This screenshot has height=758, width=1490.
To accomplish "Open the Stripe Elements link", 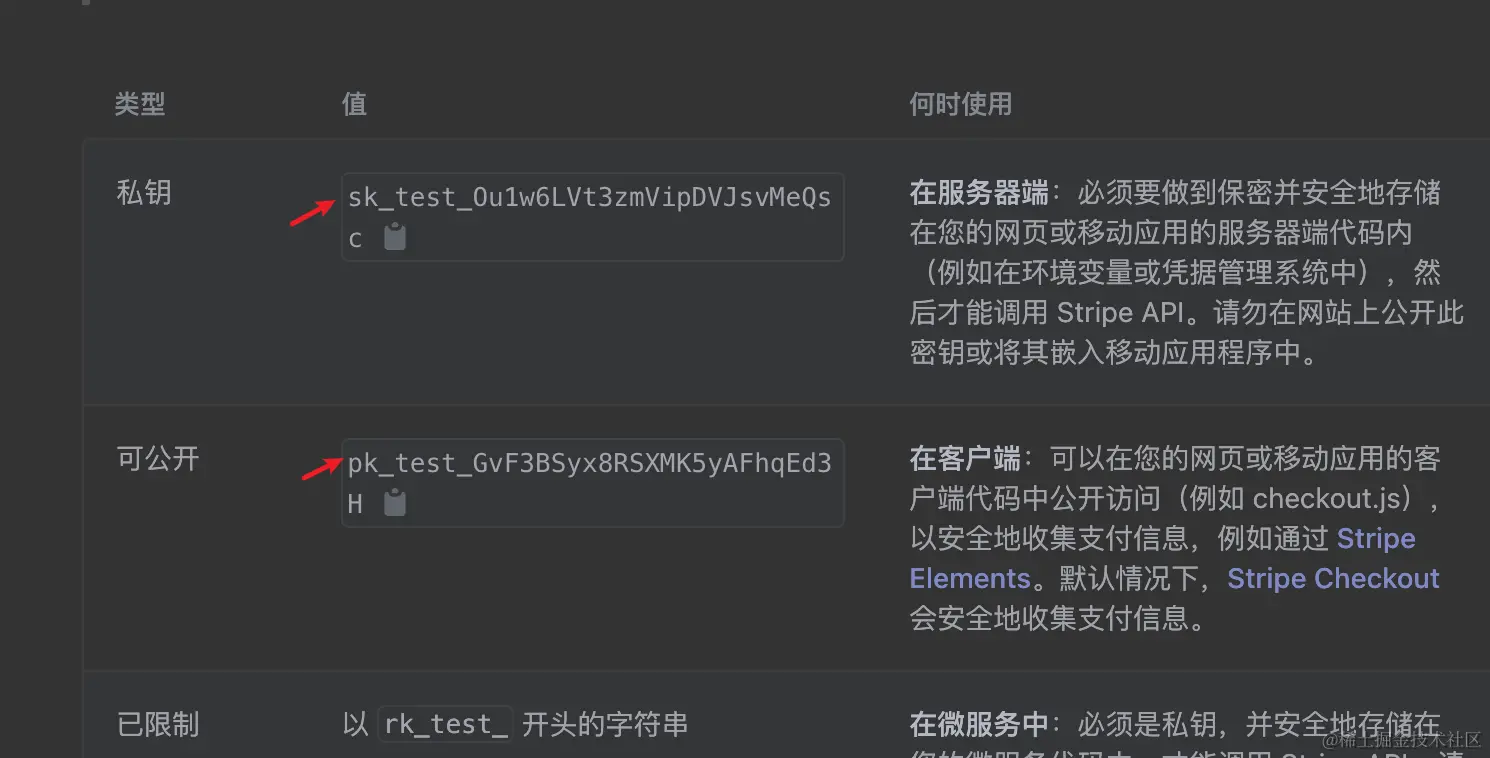I will coord(970,578).
